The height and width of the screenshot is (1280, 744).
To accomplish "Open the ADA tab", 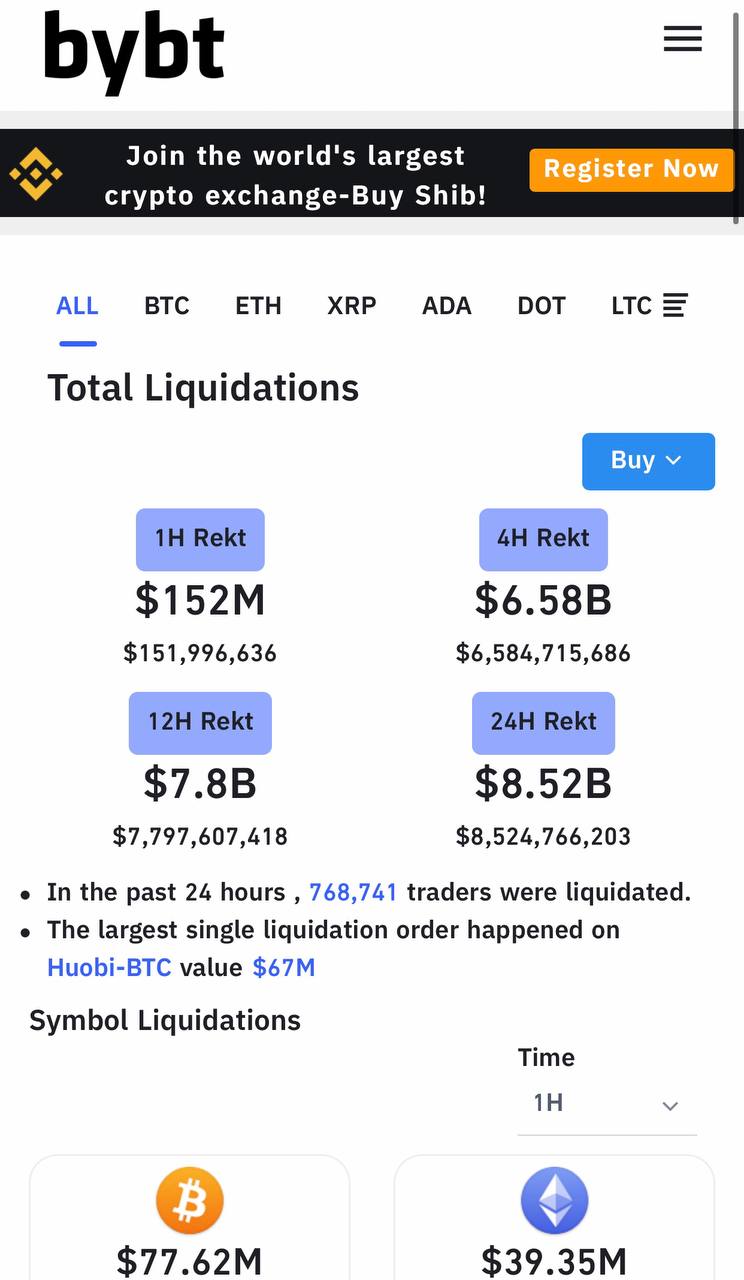I will pos(446,306).
